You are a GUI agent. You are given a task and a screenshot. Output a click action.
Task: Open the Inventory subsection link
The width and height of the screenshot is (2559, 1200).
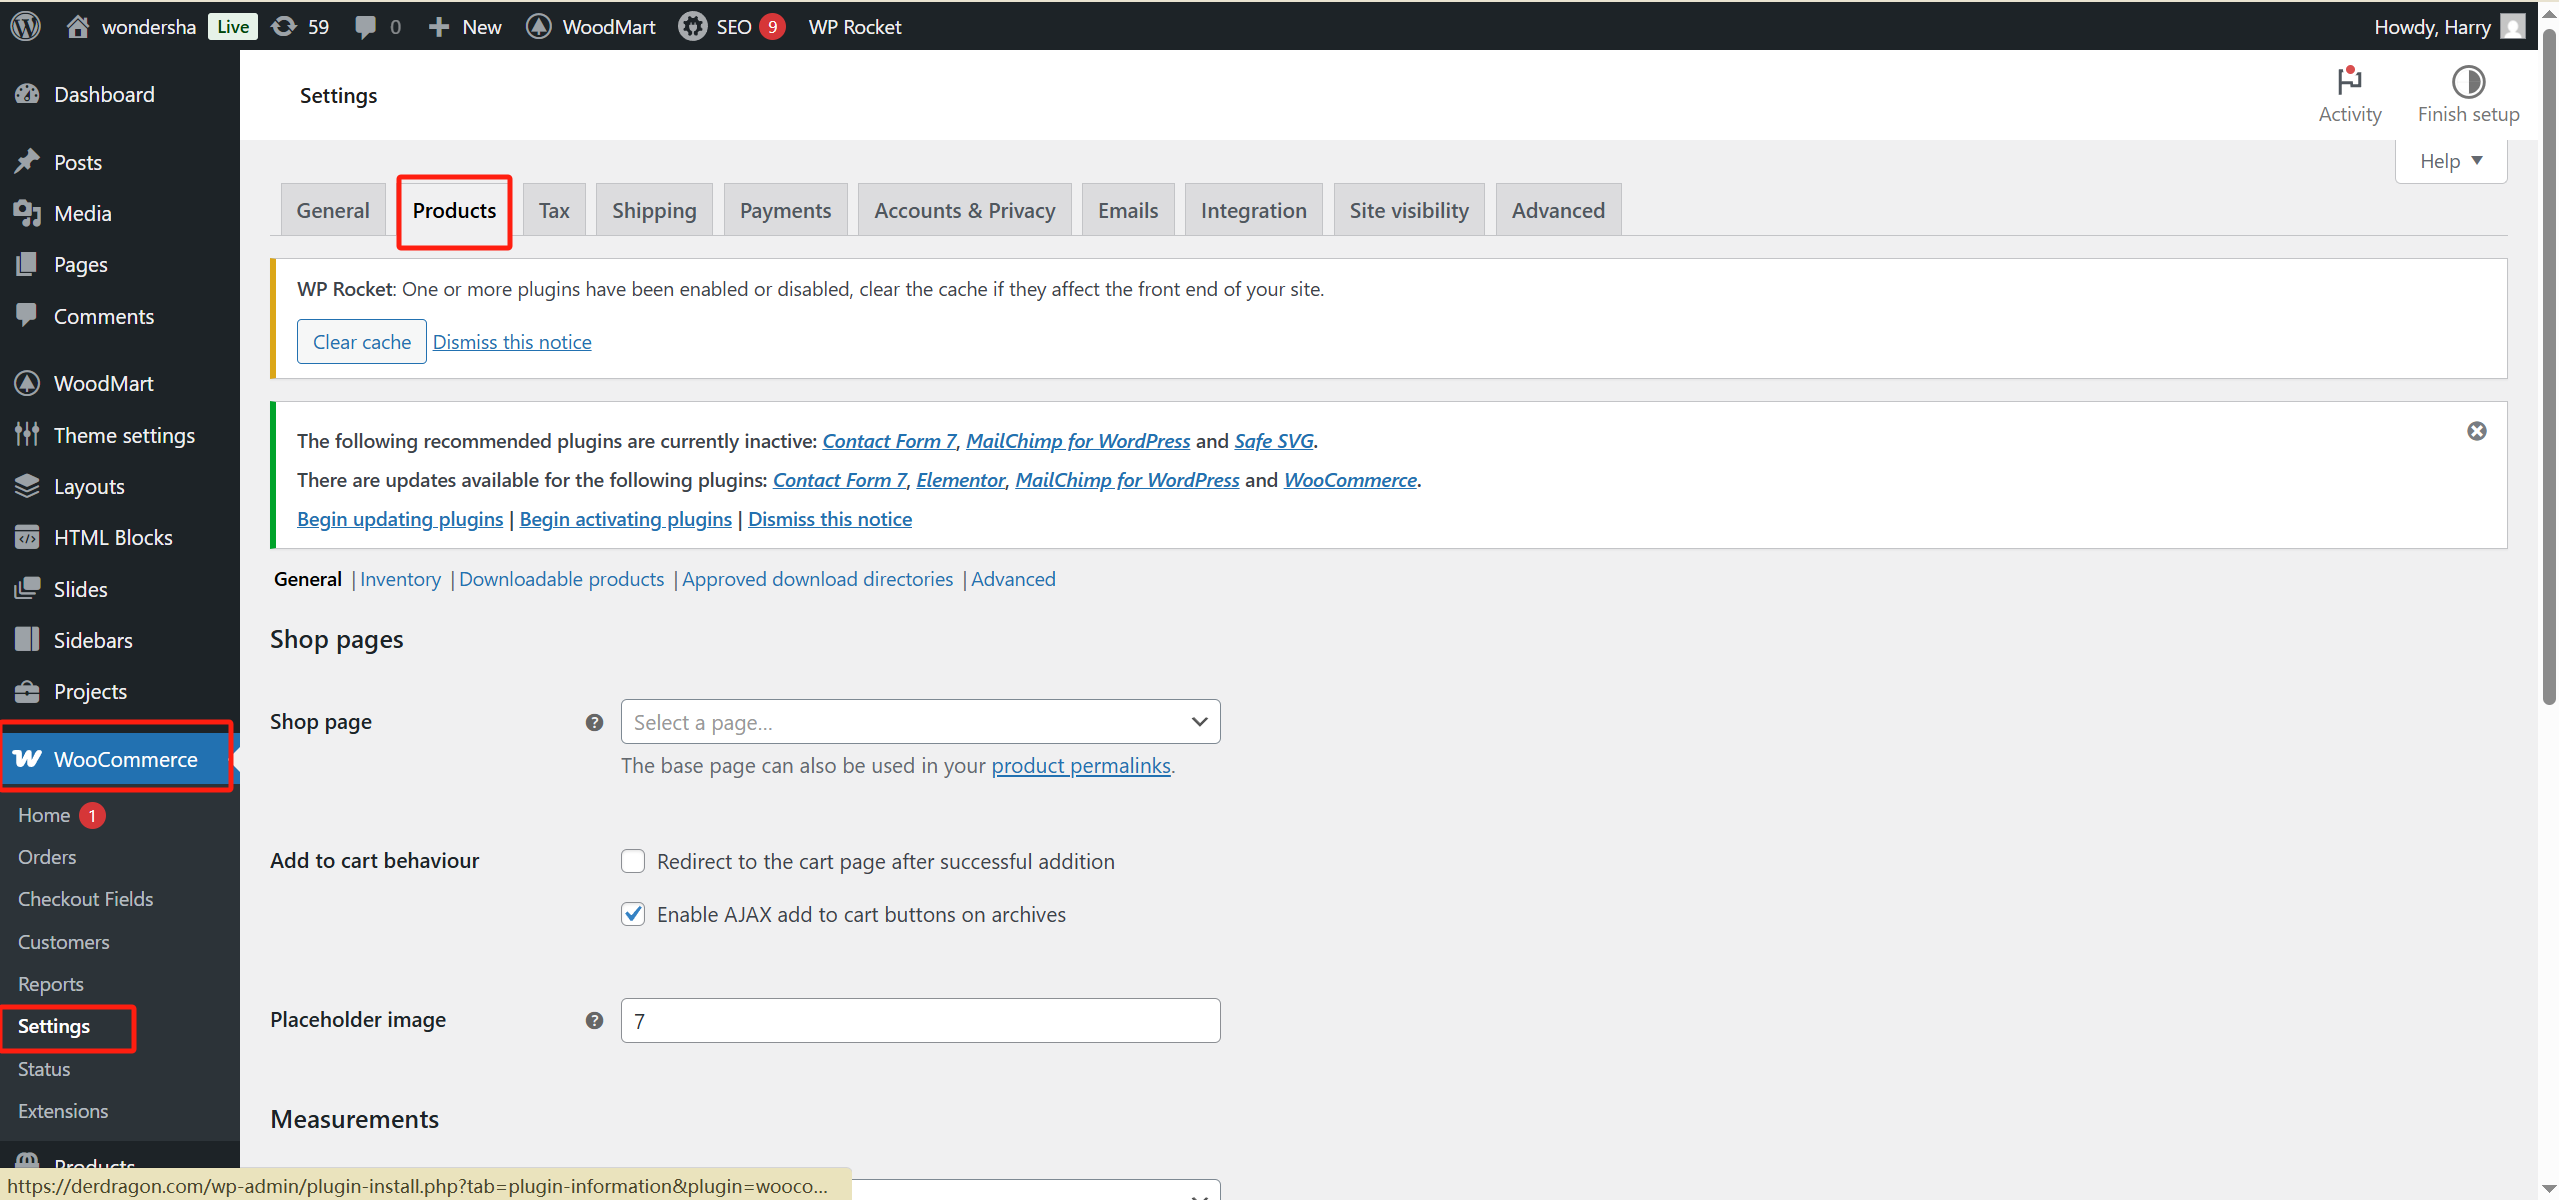(400, 579)
